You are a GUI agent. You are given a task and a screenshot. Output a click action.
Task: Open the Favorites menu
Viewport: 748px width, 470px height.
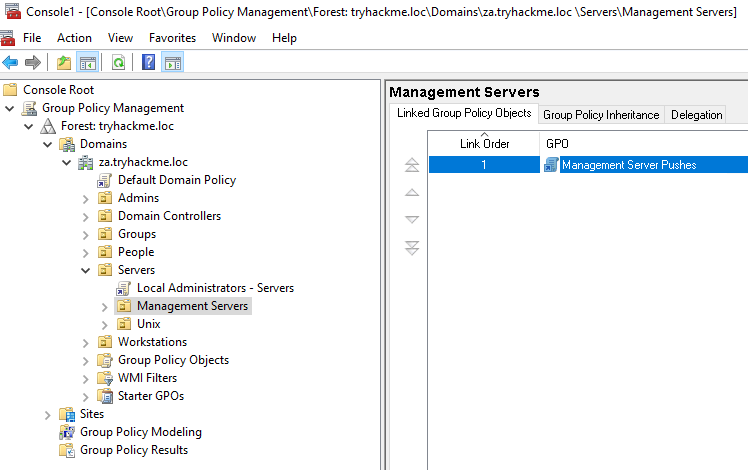(172, 38)
